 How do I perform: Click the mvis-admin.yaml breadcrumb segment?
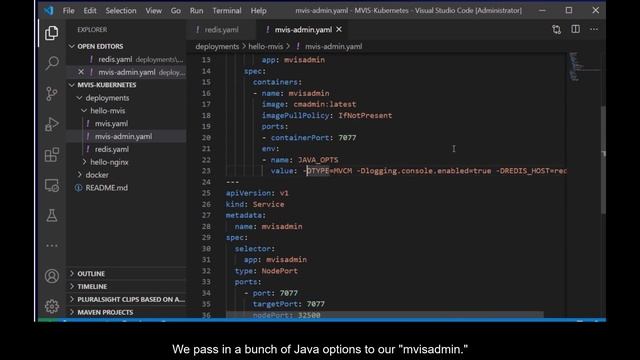click(x=333, y=47)
